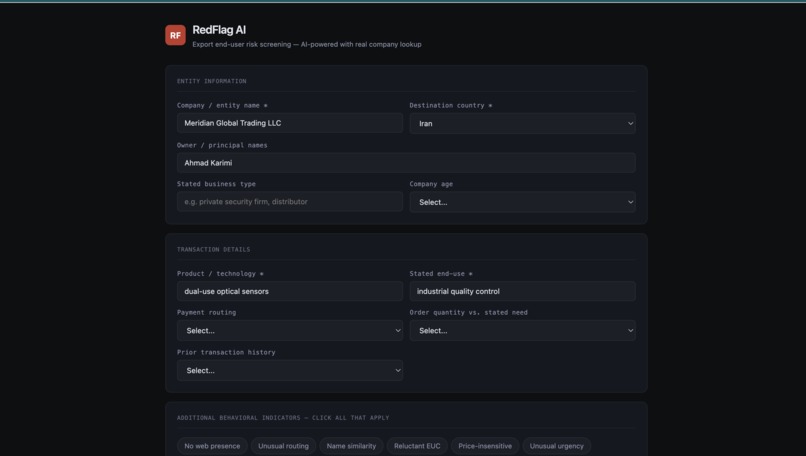Click the RedFlag AI title text
The image size is (806, 456).
point(219,30)
